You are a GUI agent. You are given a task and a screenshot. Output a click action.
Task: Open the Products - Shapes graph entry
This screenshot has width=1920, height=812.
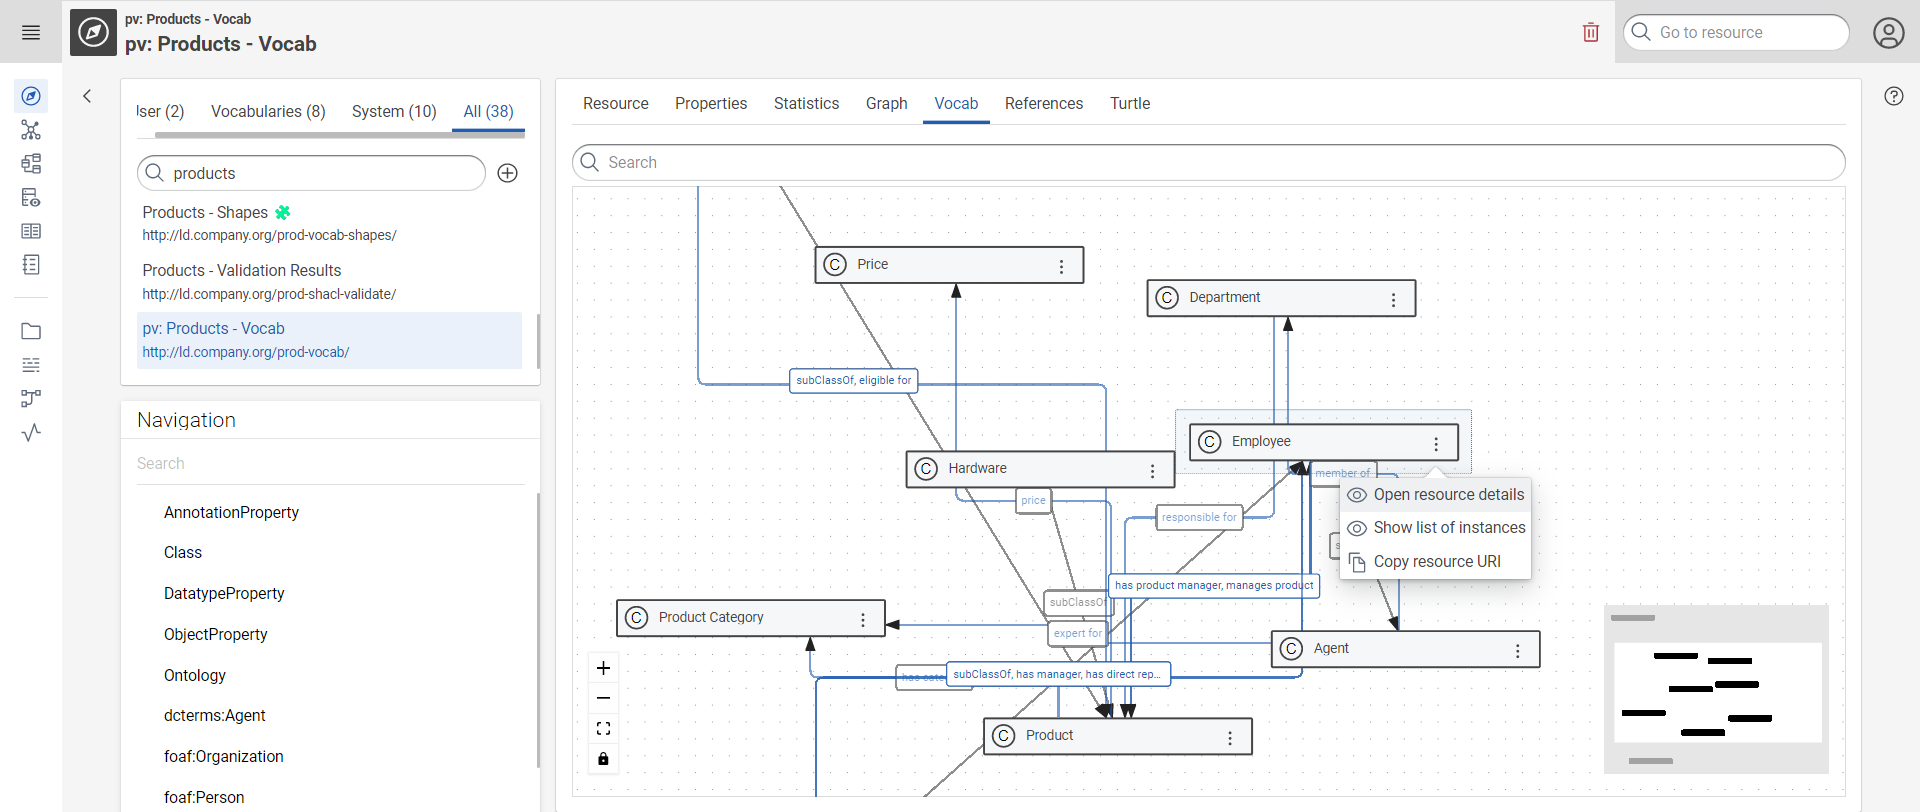(205, 212)
